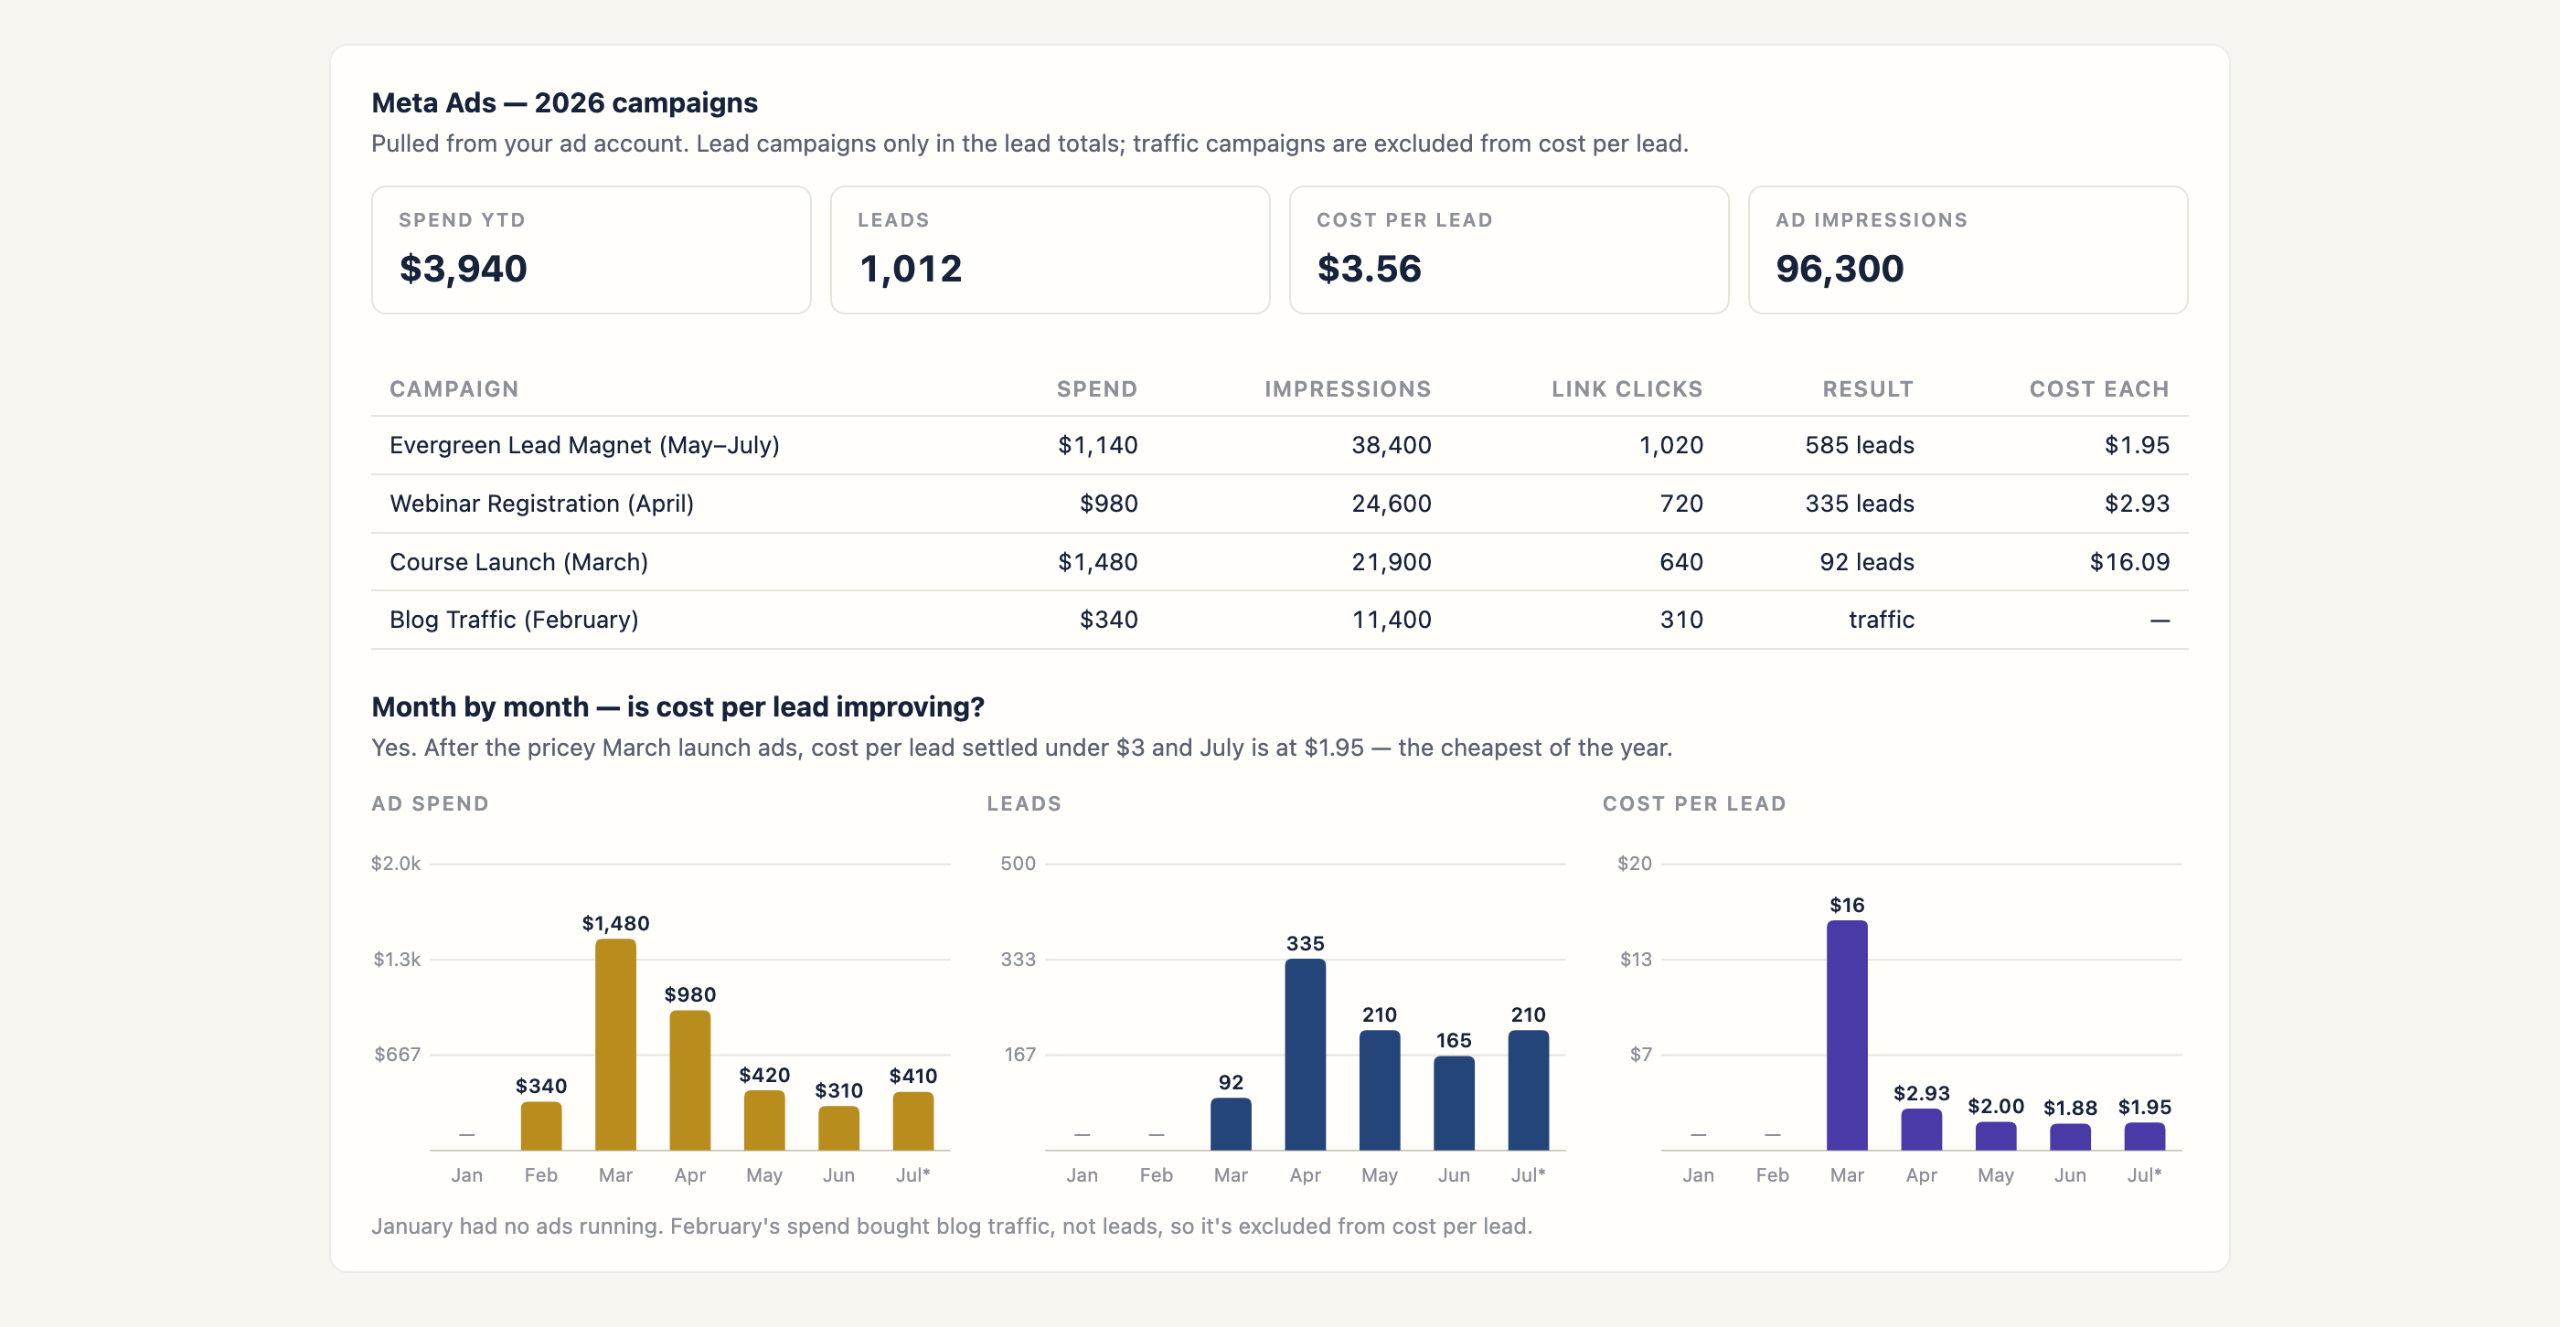The height and width of the screenshot is (1327, 2560).
Task: Click the Jul* label under the Ad Spend chart
Action: pos(913,1175)
